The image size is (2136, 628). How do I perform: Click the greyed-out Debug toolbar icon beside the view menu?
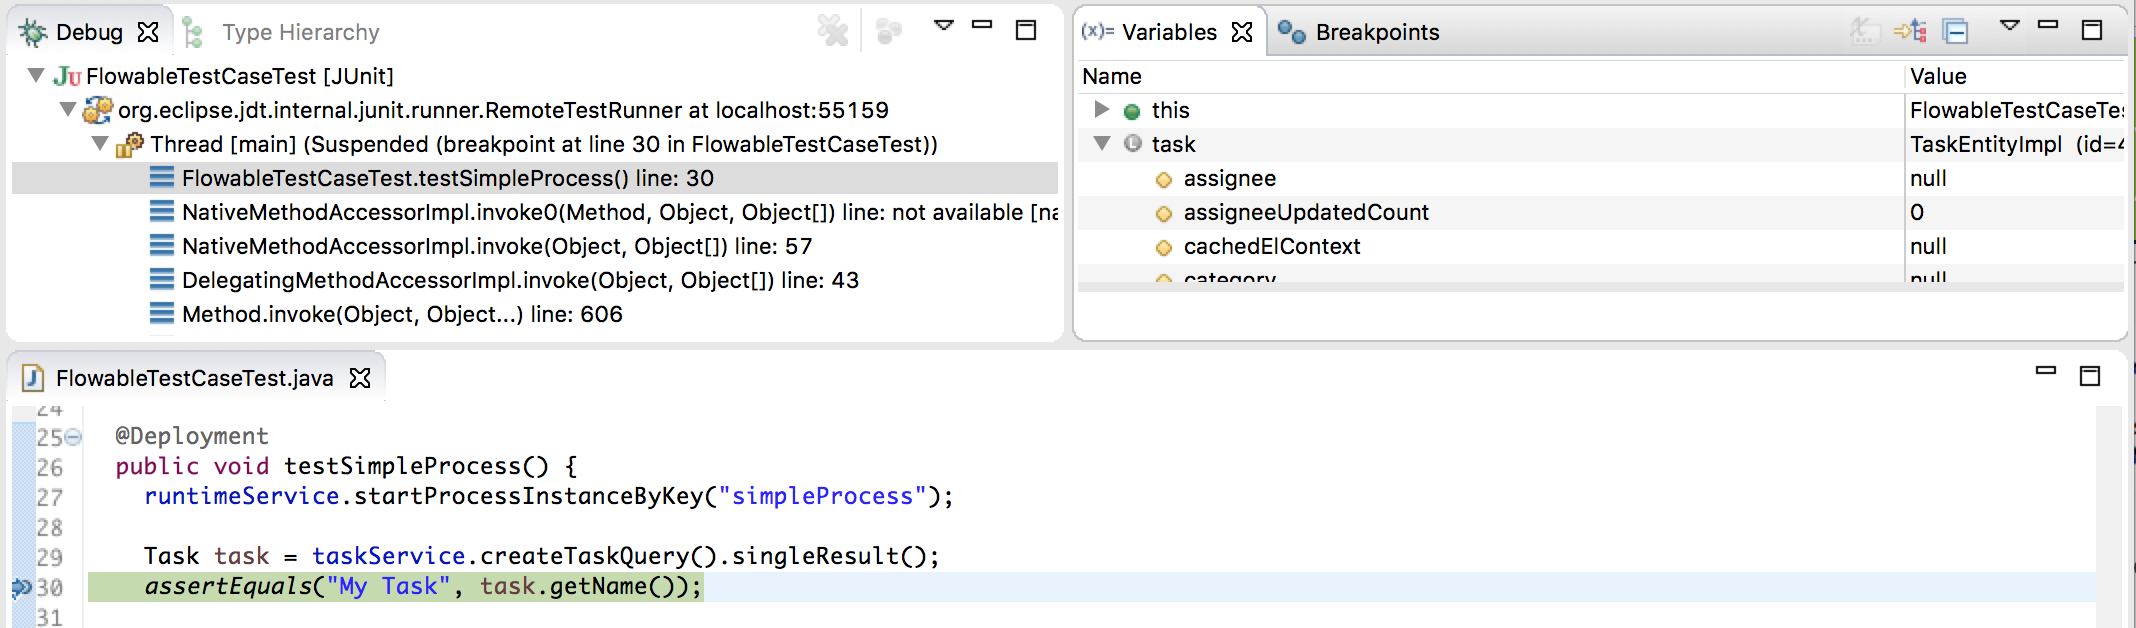(x=889, y=31)
